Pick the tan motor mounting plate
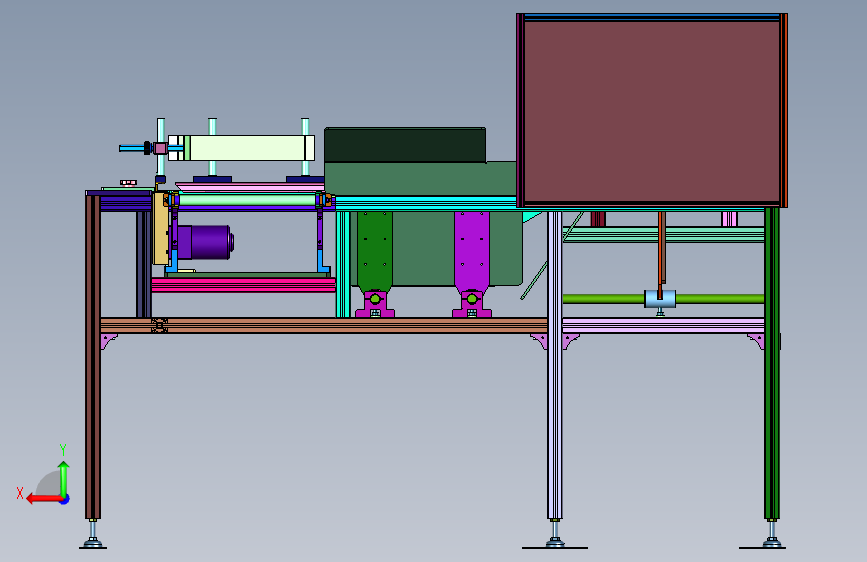The image size is (867, 562). pos(160,228)
